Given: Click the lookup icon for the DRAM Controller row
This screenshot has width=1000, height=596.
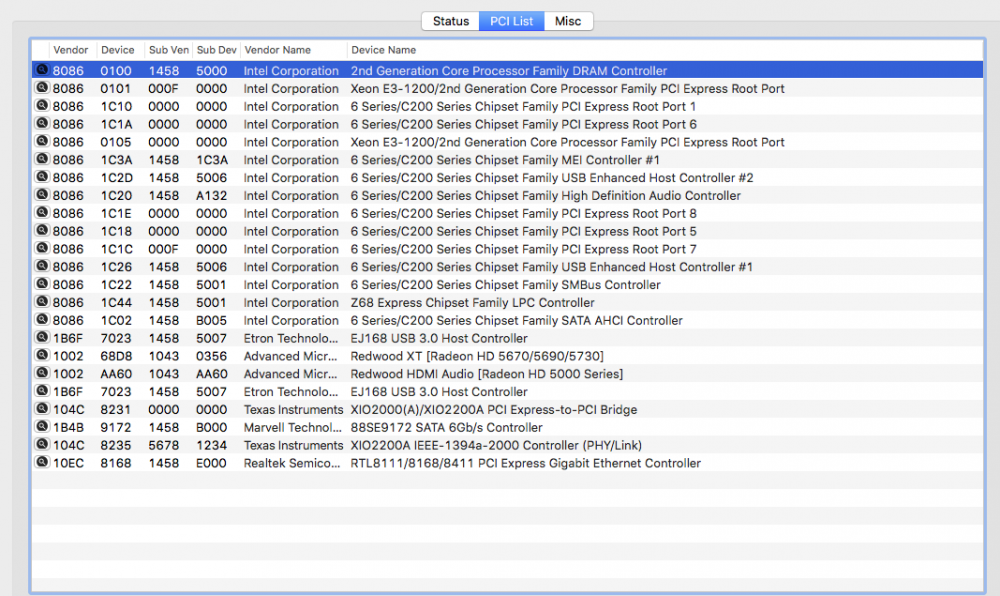Looking at the screenshot, I should (42, 69).
